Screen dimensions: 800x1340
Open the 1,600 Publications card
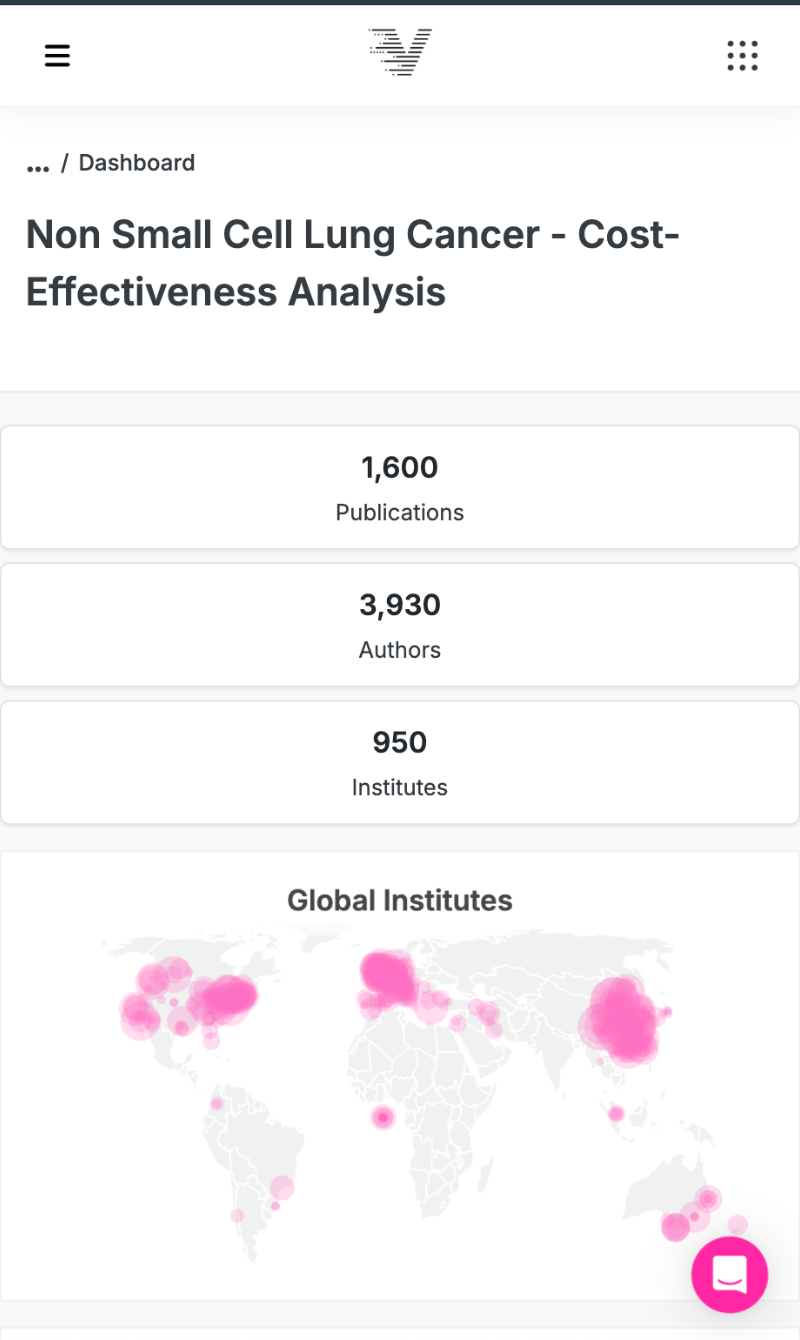400,487
